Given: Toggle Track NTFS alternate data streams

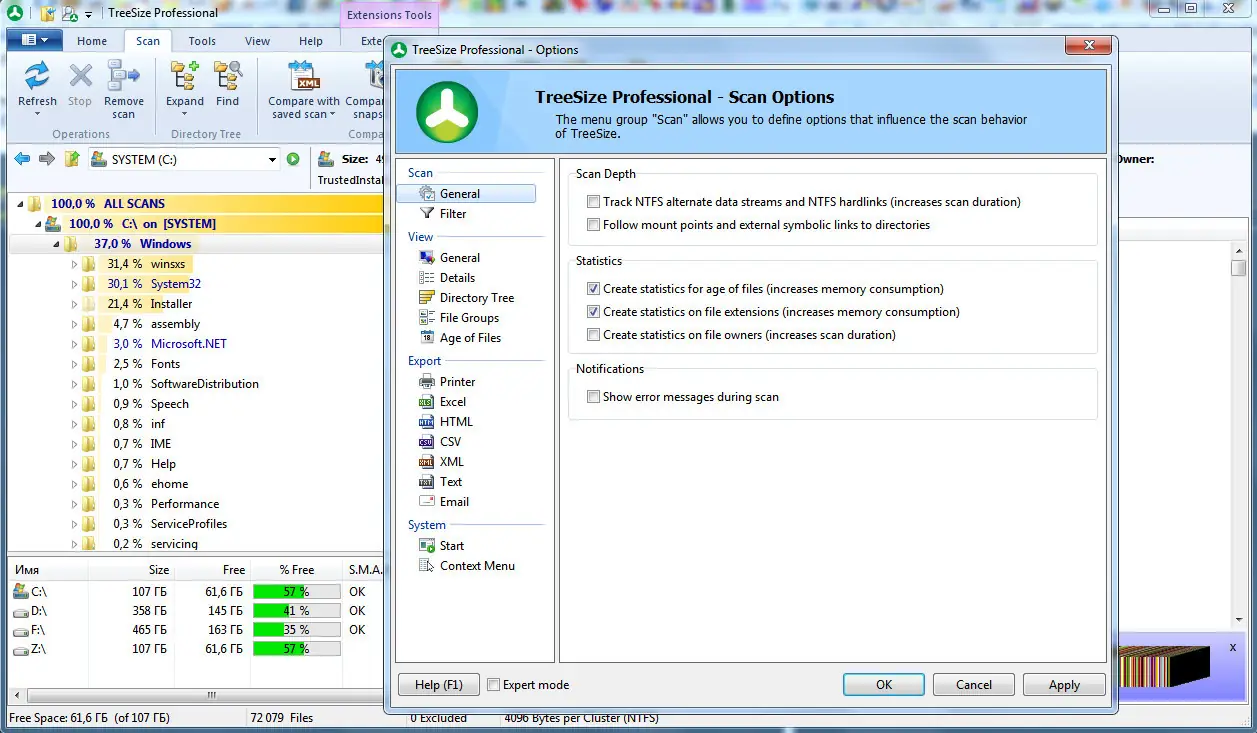Looking at the screenshot, I should pos(594,202).
